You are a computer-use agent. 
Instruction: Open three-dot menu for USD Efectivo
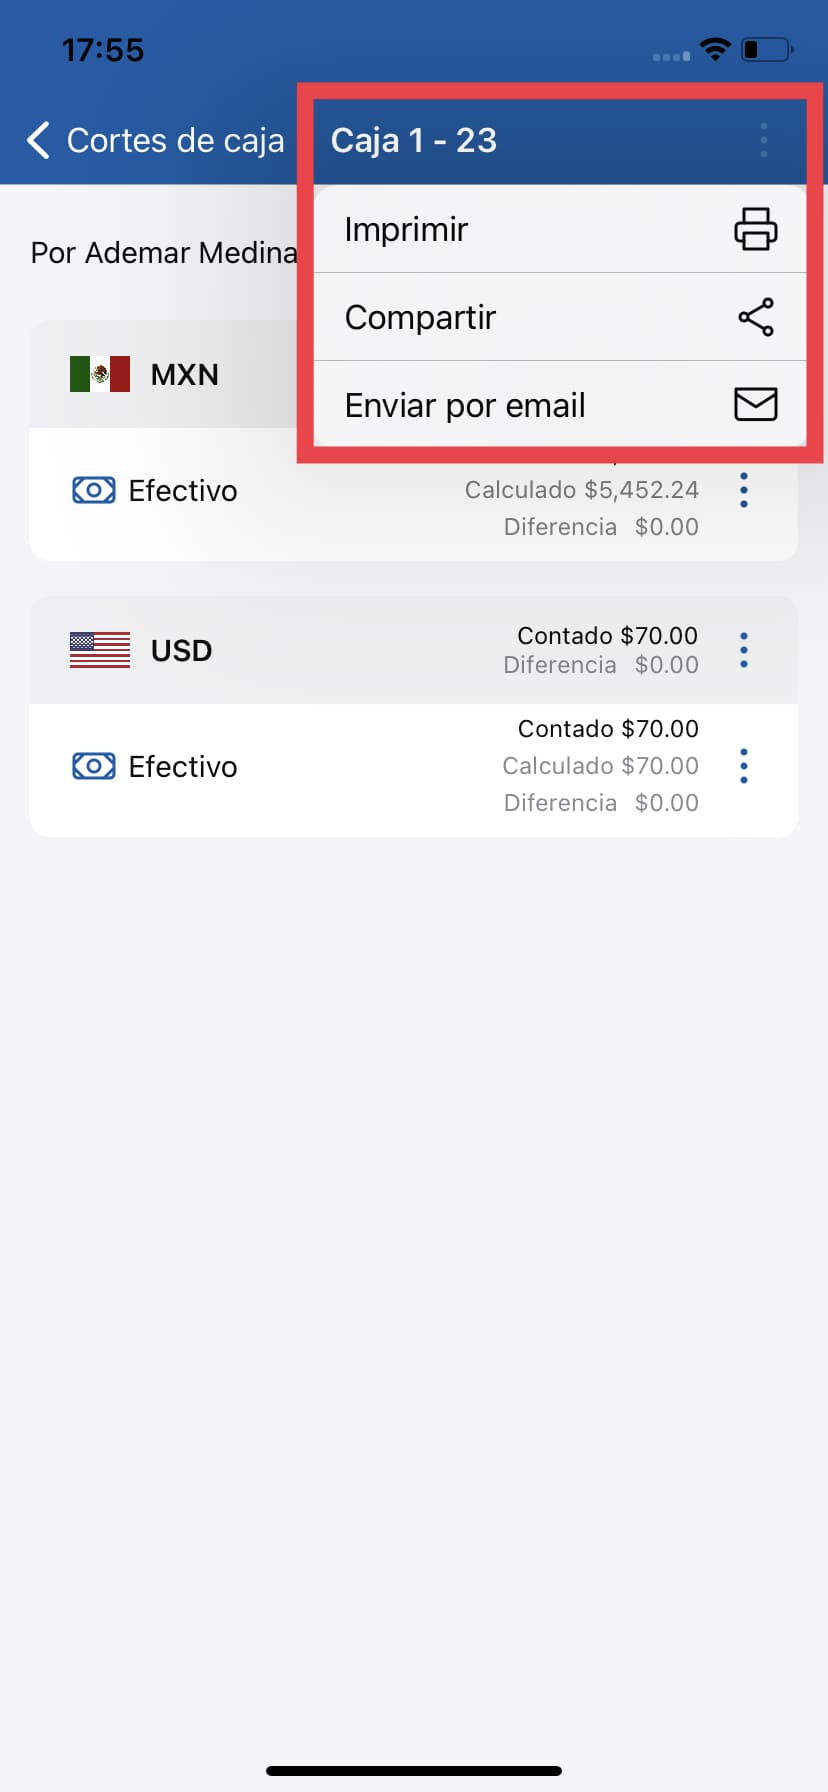(744, 766)
